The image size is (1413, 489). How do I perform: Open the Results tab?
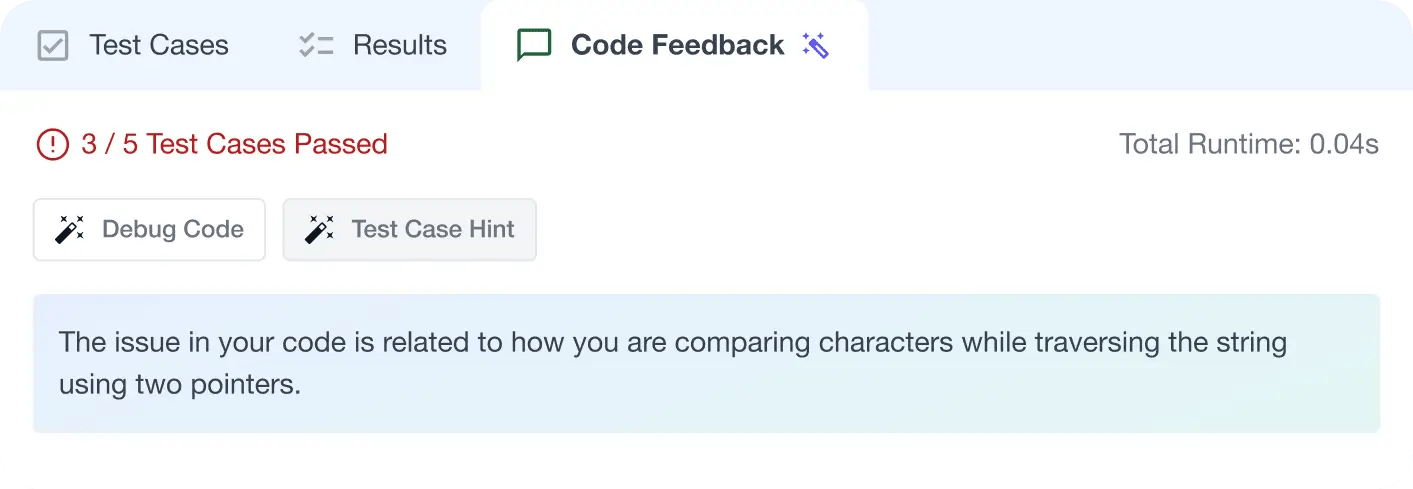[399, 46]
